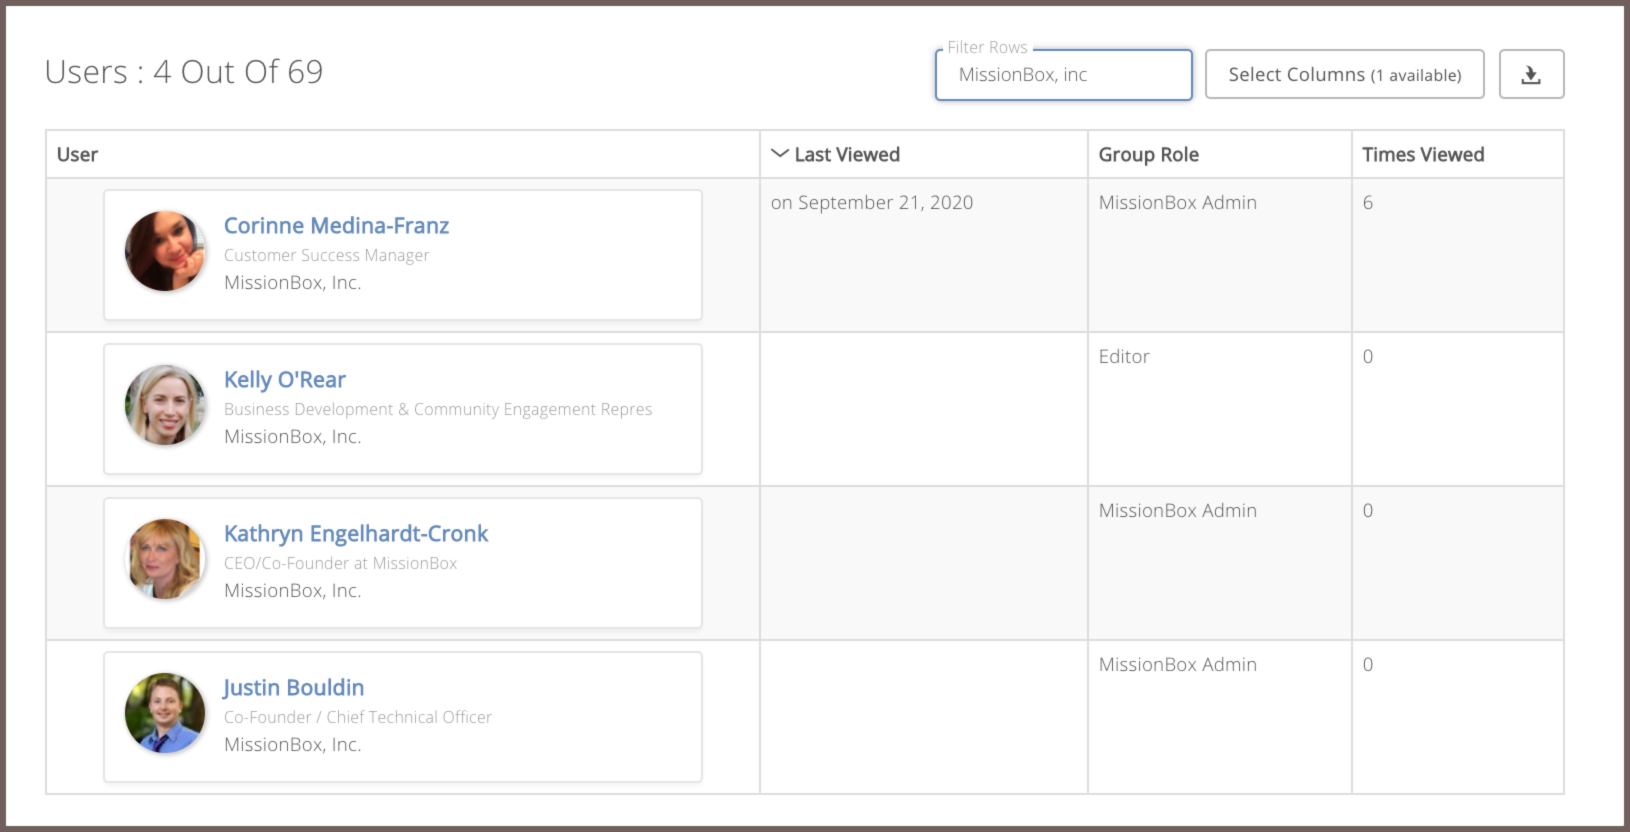Click Kelly O'Rear's times viewed 0
Viewport: 1630px width, 832px height.
click(1368, 356)
